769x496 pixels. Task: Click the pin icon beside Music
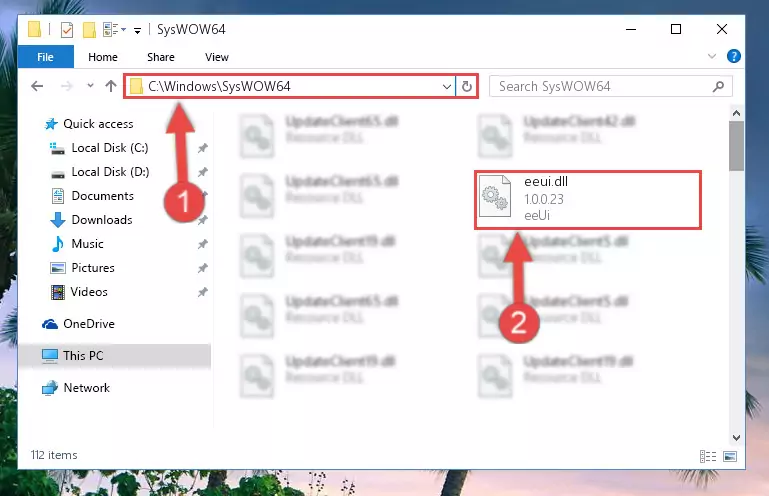tap(203, 244)
